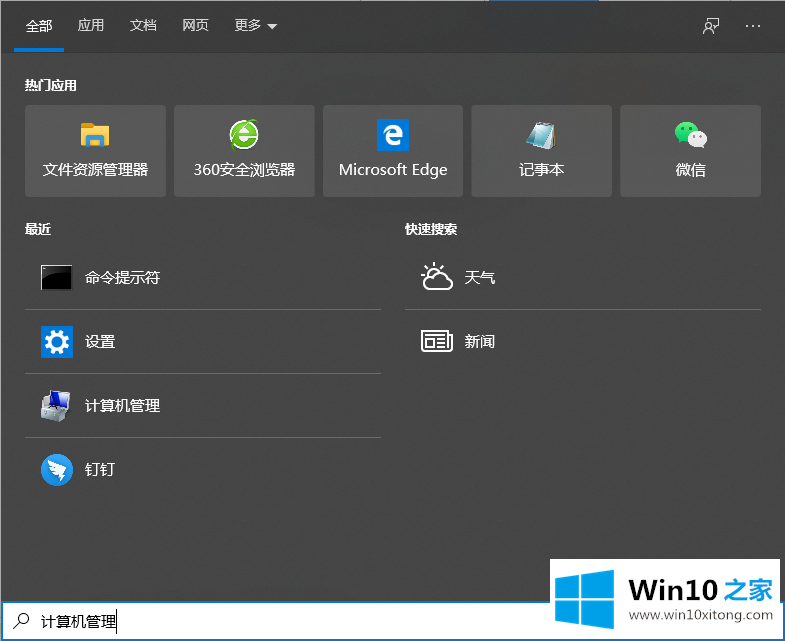Click the 命令提示符 black console icon
785x641 pixels.
(x=57, y=277)
